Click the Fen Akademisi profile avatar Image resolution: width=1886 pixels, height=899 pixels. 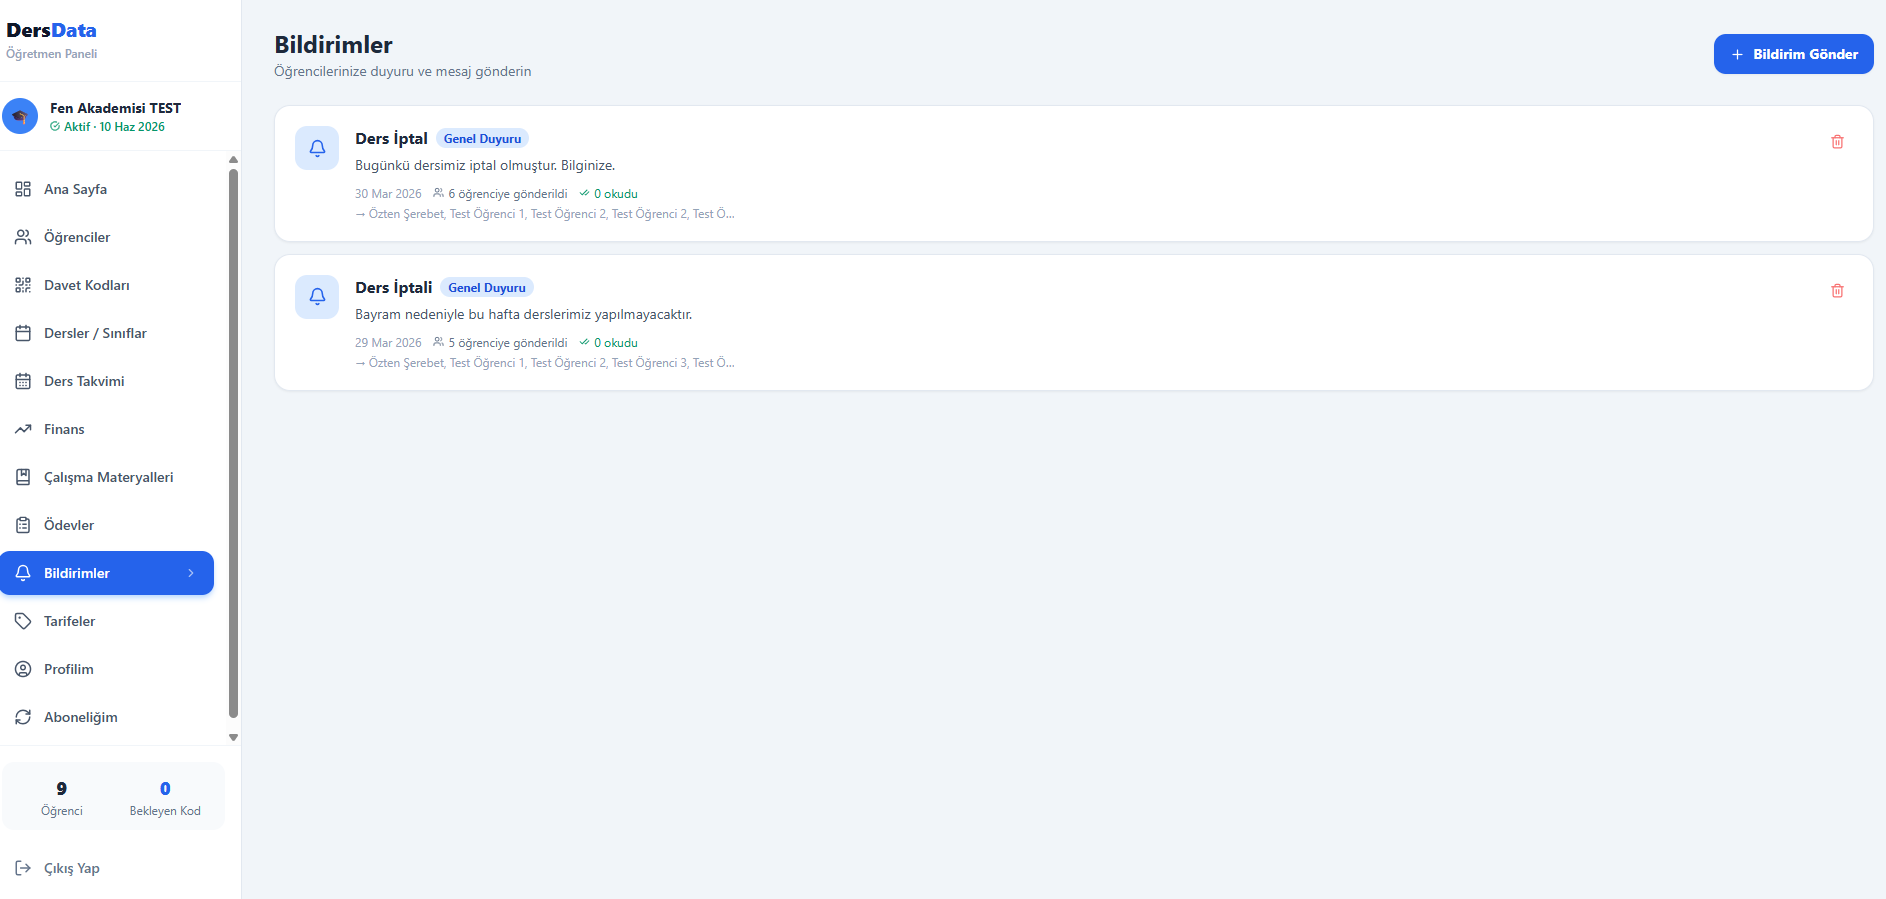click(x=20, y=116)
